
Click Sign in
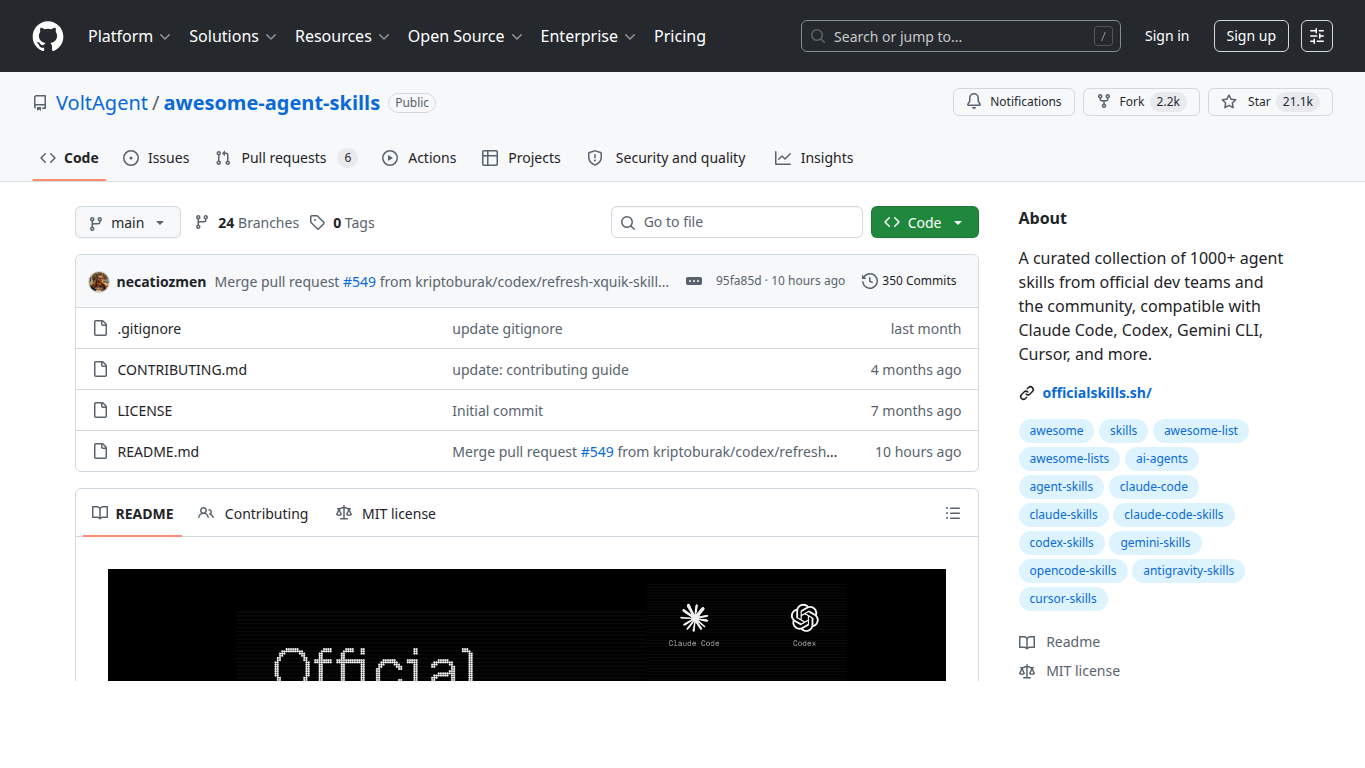tap(1167, 36)
